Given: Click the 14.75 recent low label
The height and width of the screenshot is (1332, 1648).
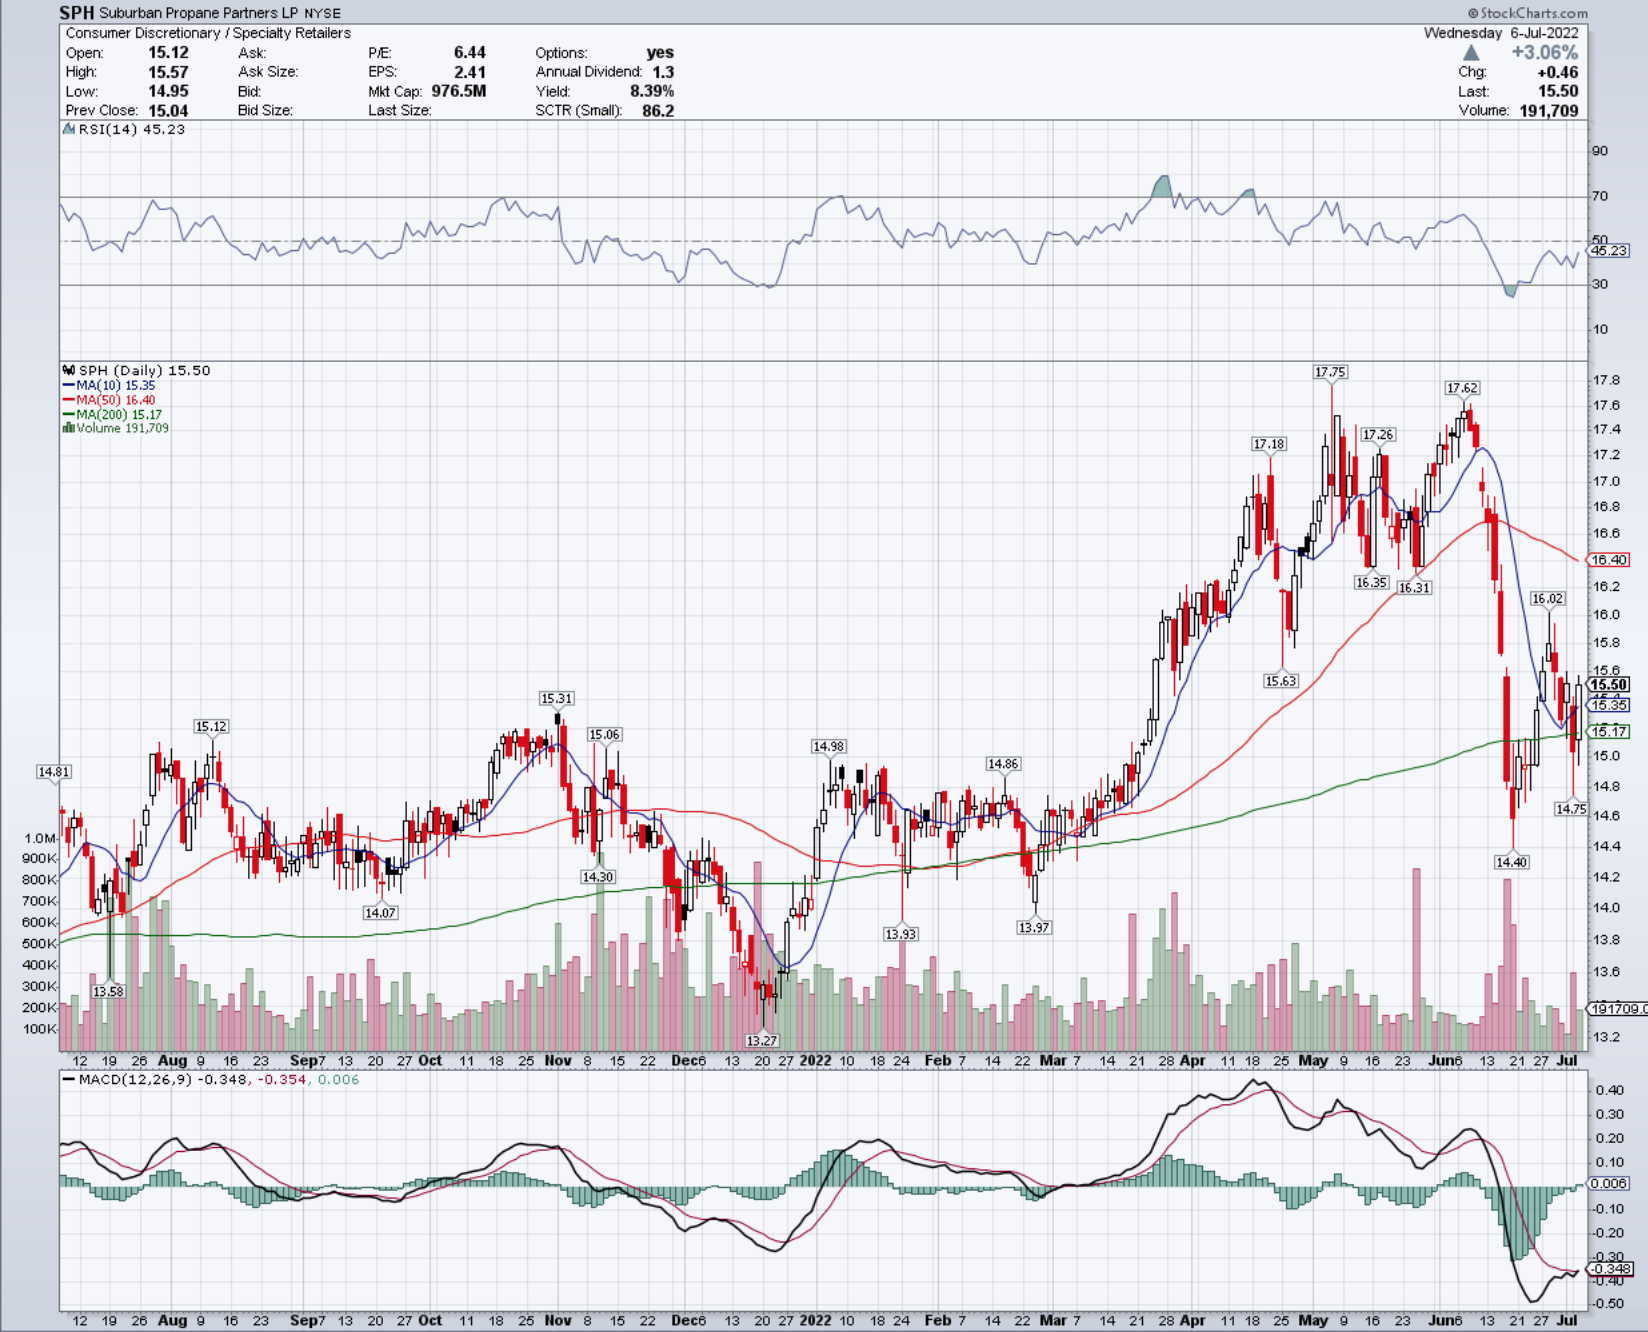Looking at the screenshot, I should (1571, 809).
